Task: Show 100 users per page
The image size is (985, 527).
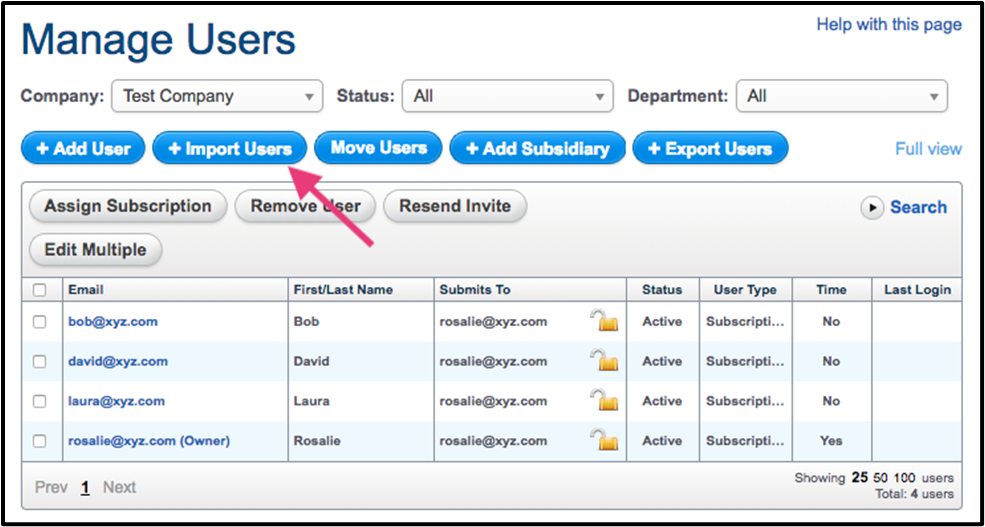Action: pos(905,478)
